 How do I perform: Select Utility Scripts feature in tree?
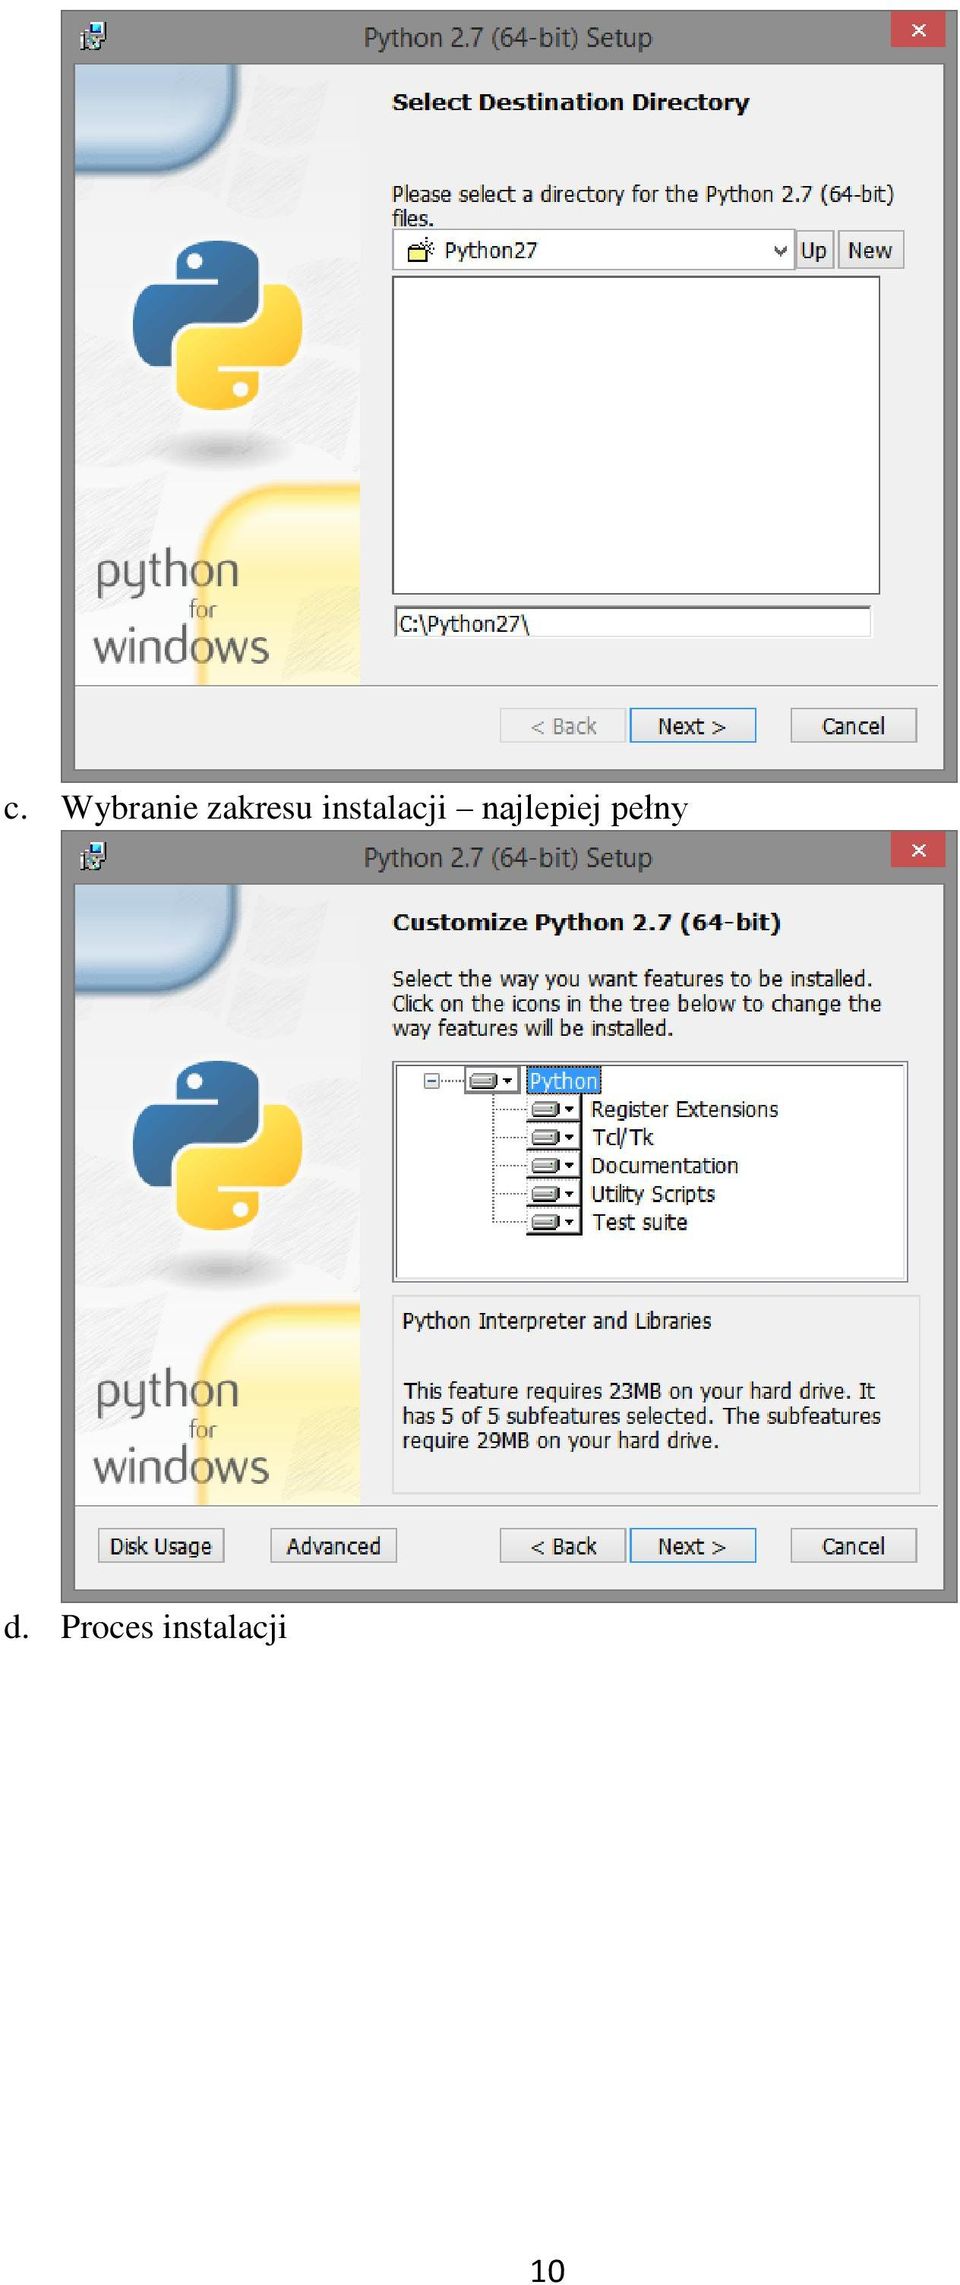[653, 1194]
